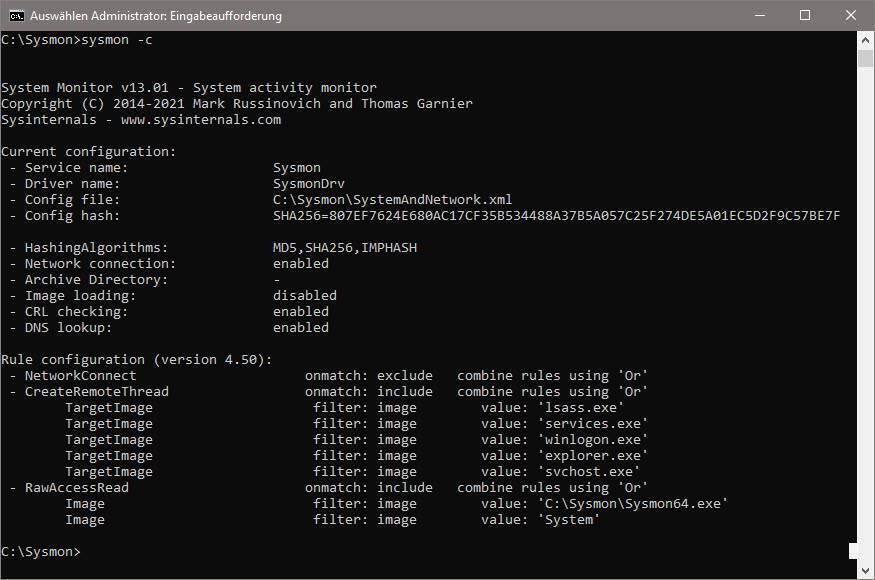Click the CreateRemoteThread rule name
This screenshot has width=875, height=580.
(x=96, y=392)
